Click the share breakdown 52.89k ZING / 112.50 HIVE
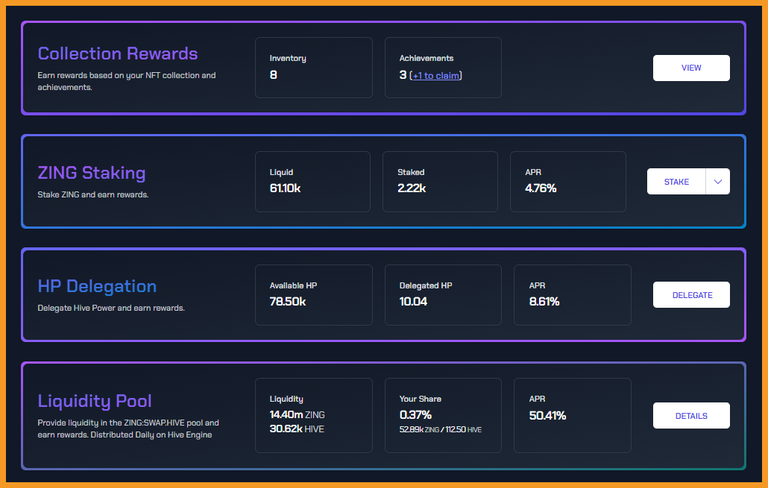Viewport: 768px width, 488px height. (x=440, y=430)
